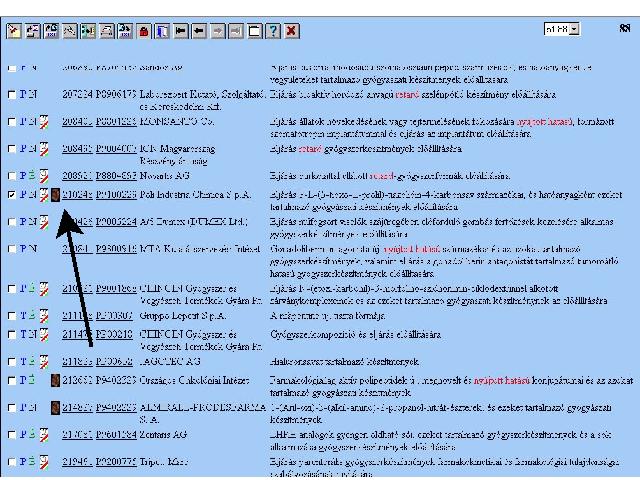The width and height of the screenshot is (640, 480).
Task: Check the Novartis AG row checkbox
Action: 12,176
